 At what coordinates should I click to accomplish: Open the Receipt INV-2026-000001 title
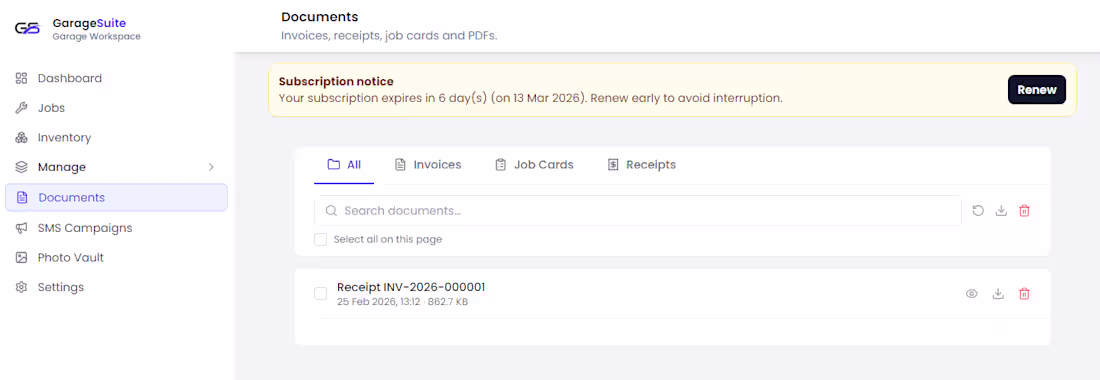411,287
